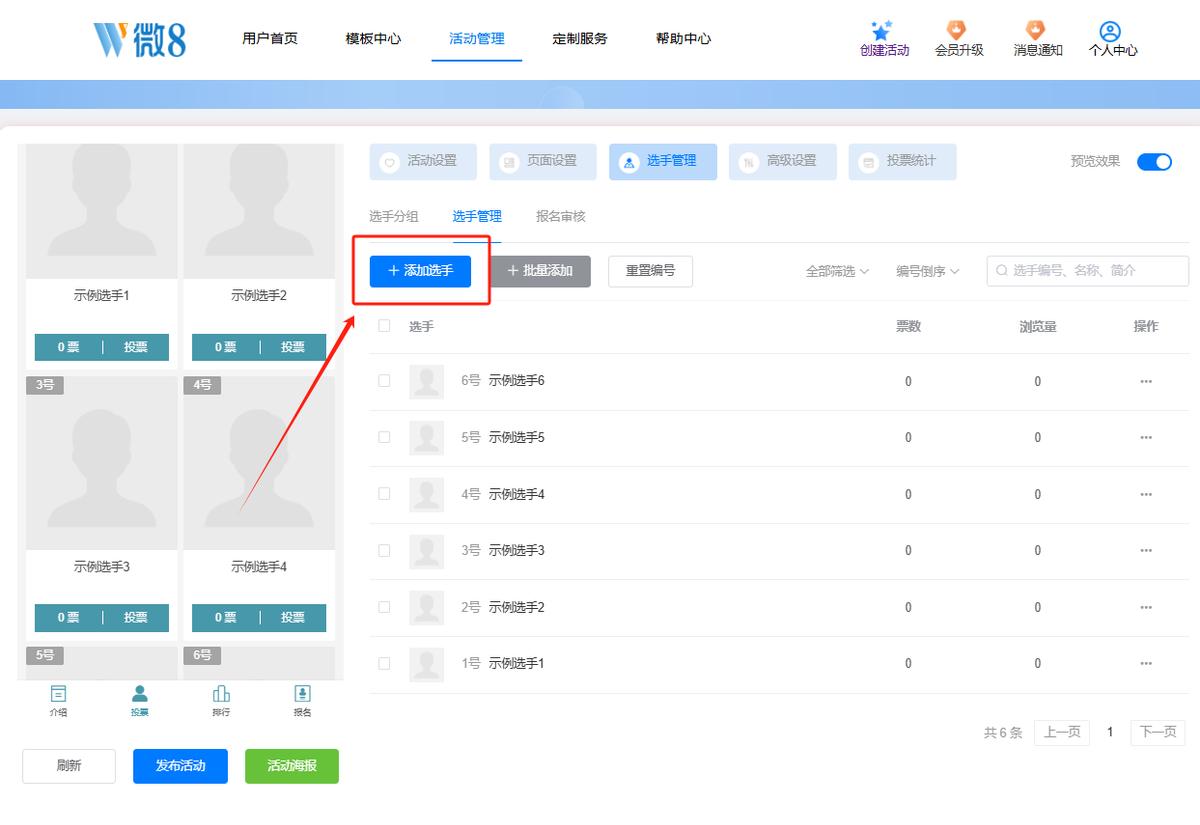This screenshot has height=825, width=1200.
Task: Expand the 全部筛选 dropdown
Action: (837, 271)
